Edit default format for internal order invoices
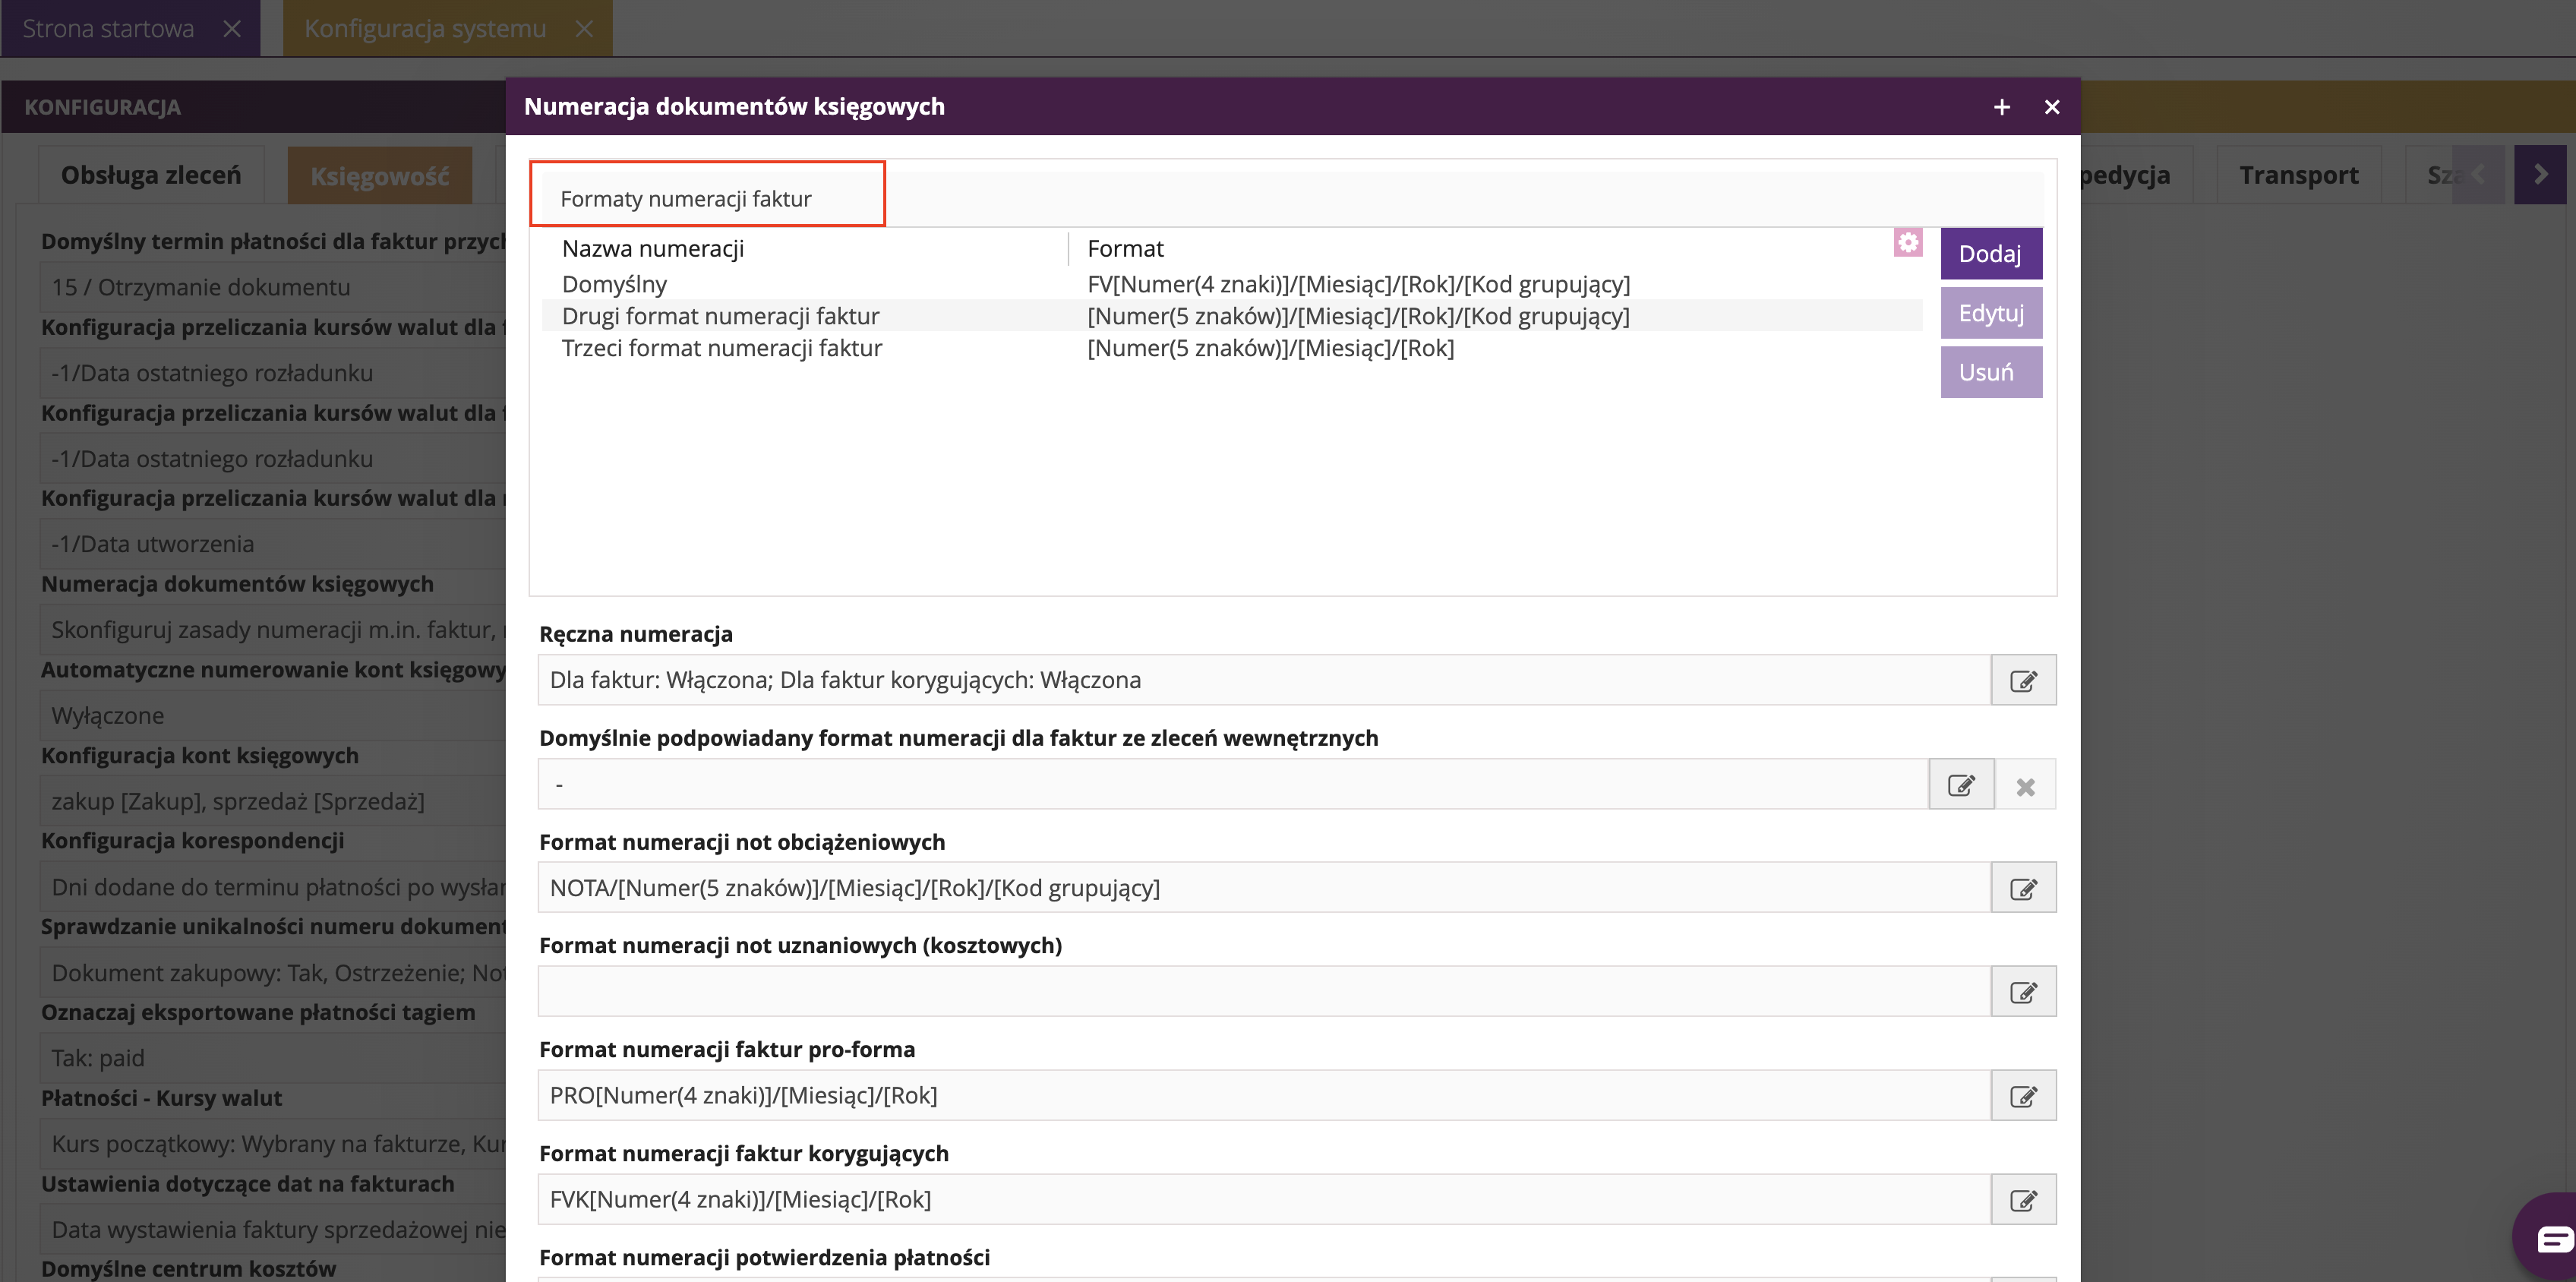Image resolution: width=2576 pixels, height=1282 pixels. [1961, 785]
